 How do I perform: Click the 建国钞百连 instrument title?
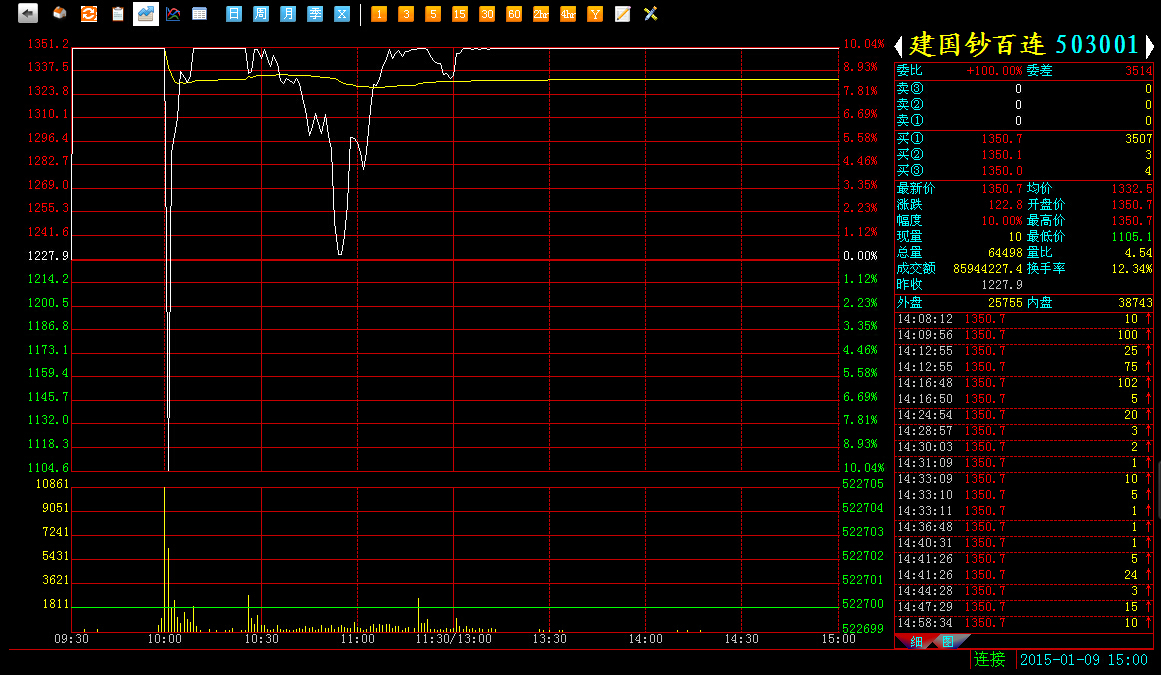click(977, 44)
